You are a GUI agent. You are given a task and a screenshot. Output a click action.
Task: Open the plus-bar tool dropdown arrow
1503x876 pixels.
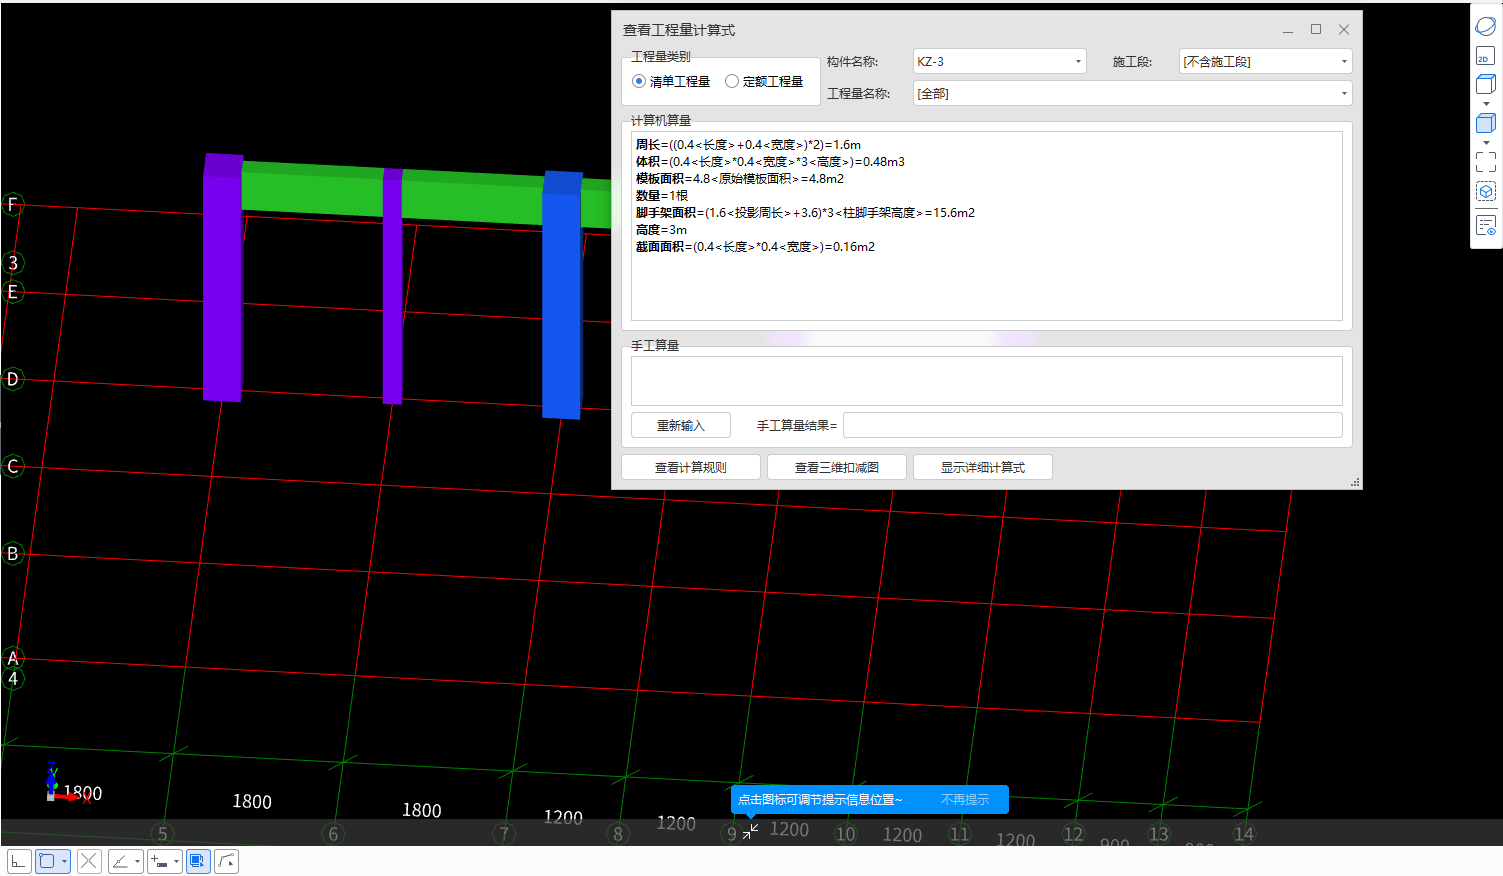(x=176, y=861)
